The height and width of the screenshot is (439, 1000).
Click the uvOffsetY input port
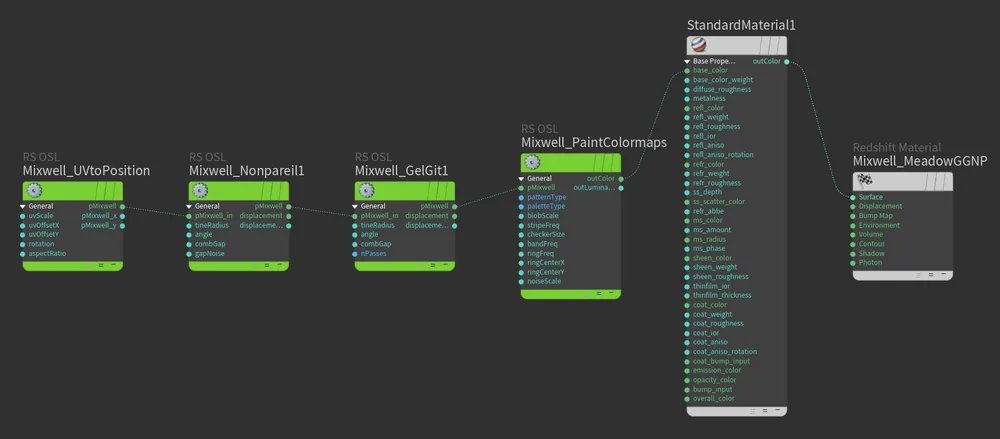tap(23, 235)
